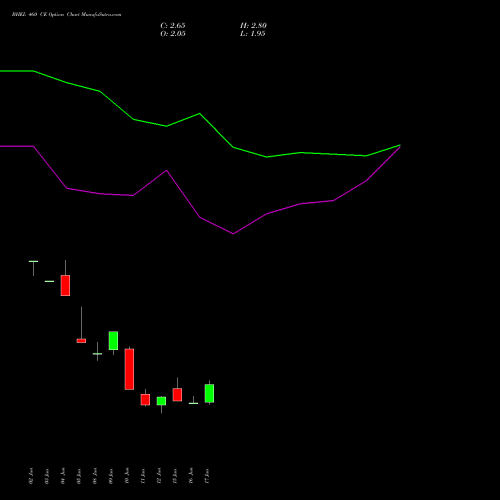The width and height of the screenshot is (500, 500).
Task: Click the low value L: 1.95
Action: click(253, 34)
